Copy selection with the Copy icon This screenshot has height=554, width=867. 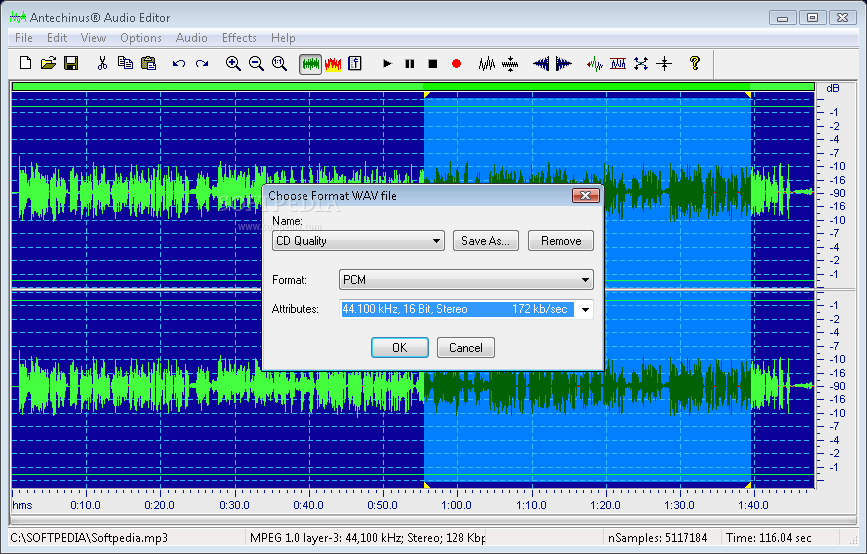(x=125, y=64)
